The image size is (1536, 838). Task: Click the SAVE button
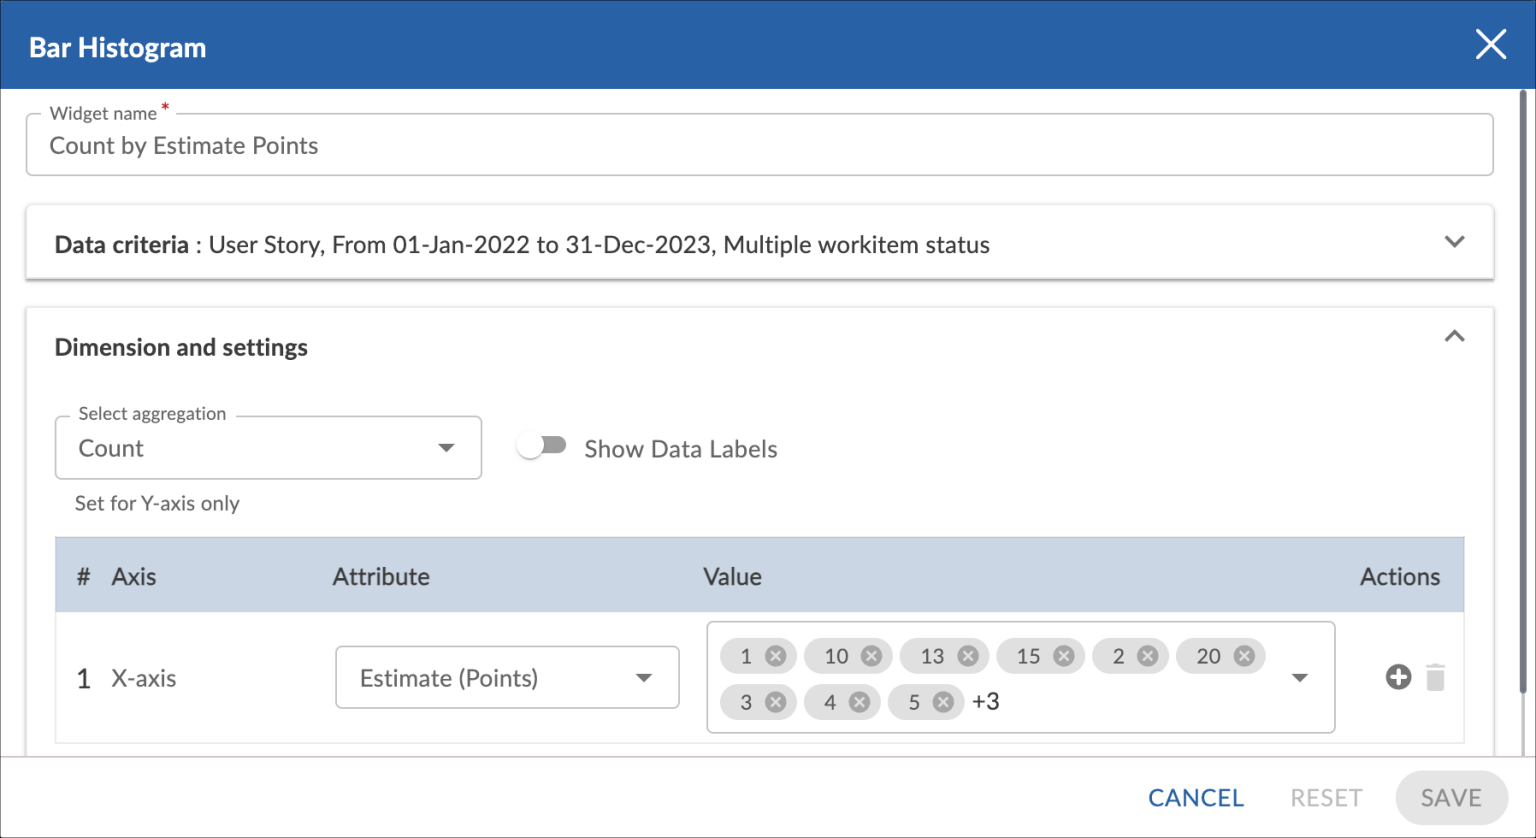1451,797
